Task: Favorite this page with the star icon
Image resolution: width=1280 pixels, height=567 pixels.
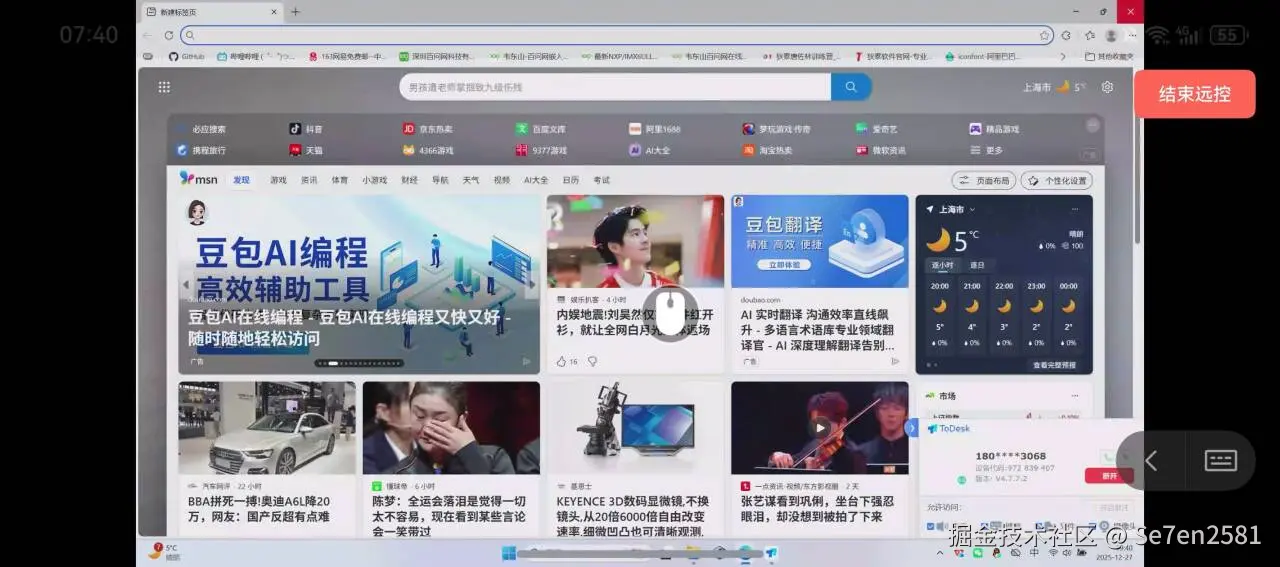Action: [1044, 35]
